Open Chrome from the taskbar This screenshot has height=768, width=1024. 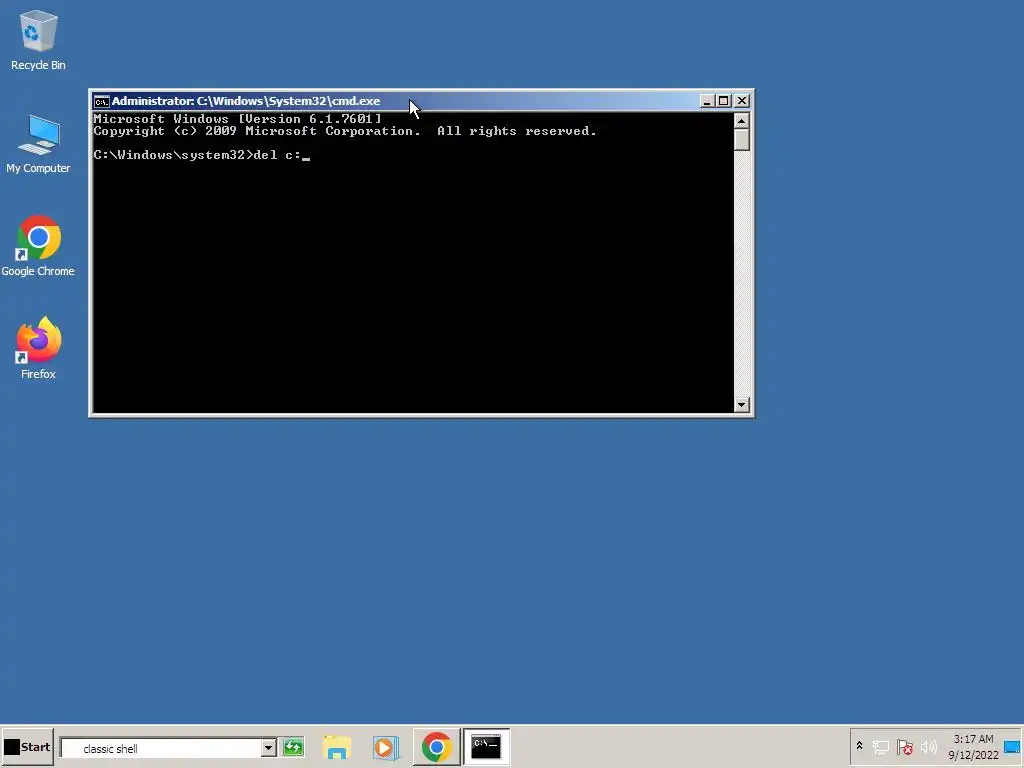(436, 747)
